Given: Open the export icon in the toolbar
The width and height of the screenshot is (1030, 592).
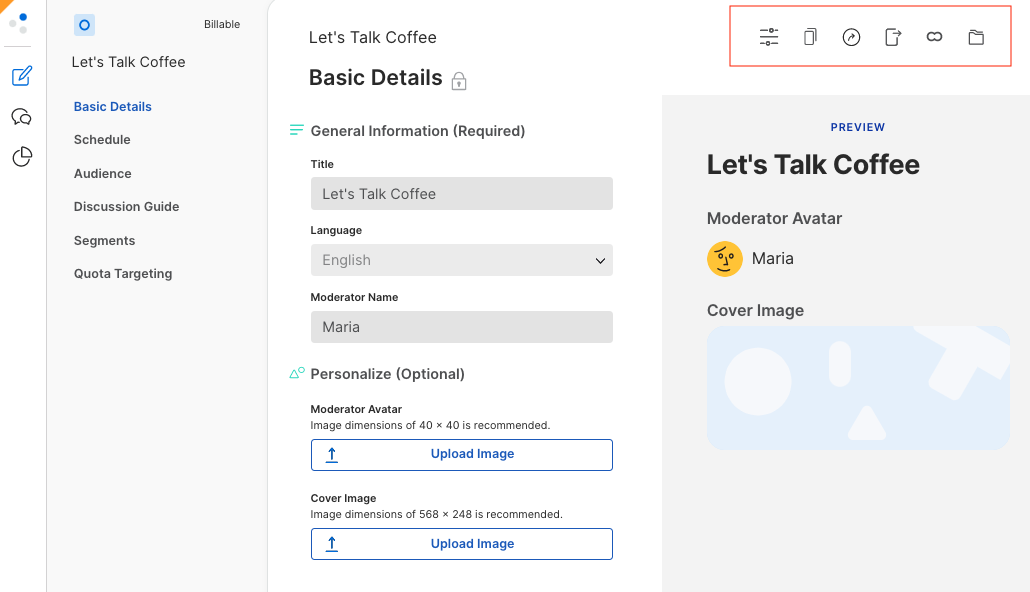Looking at the screenshot, I should (x=893, y=37).
